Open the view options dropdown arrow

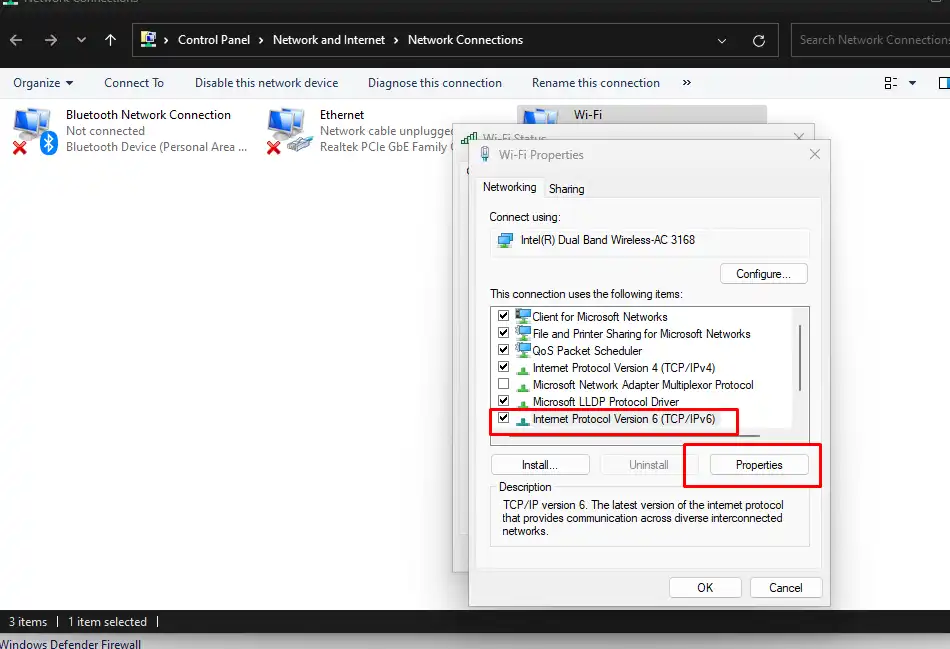click(x=912, y=83)
